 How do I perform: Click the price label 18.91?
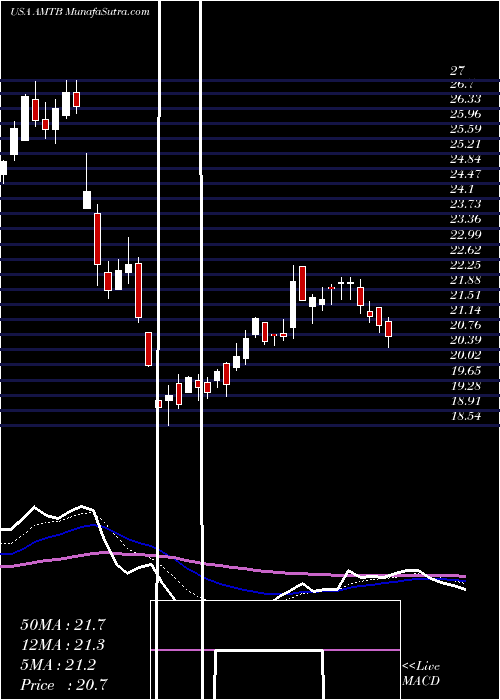(467, 401)
